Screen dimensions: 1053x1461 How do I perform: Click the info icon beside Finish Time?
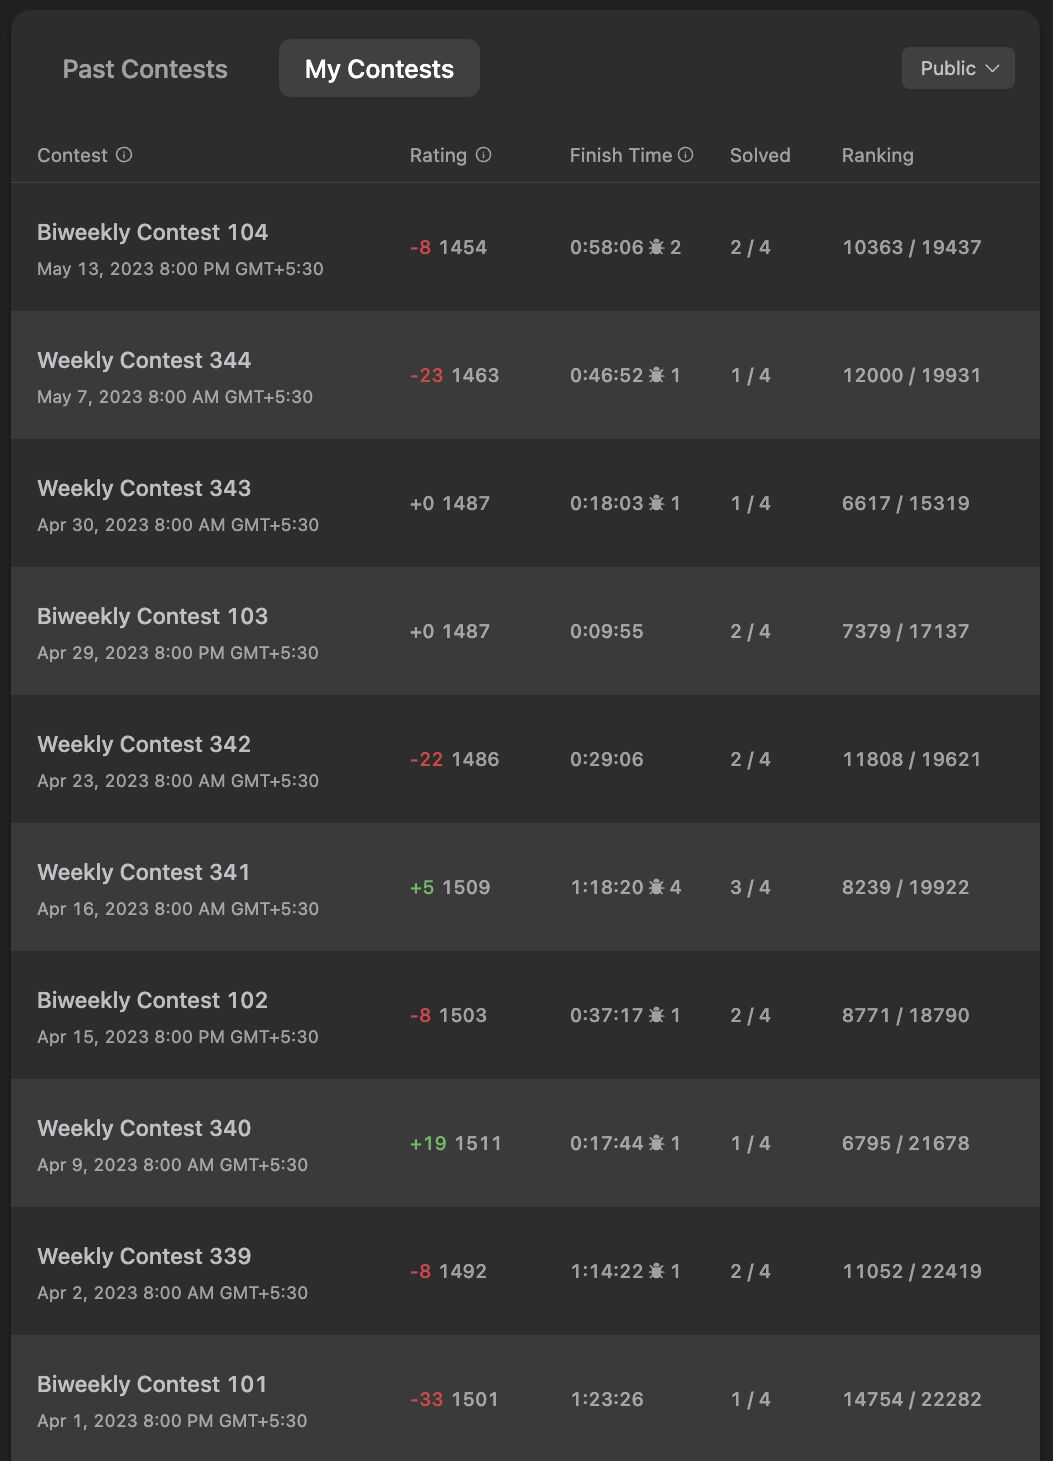point(686,155)
